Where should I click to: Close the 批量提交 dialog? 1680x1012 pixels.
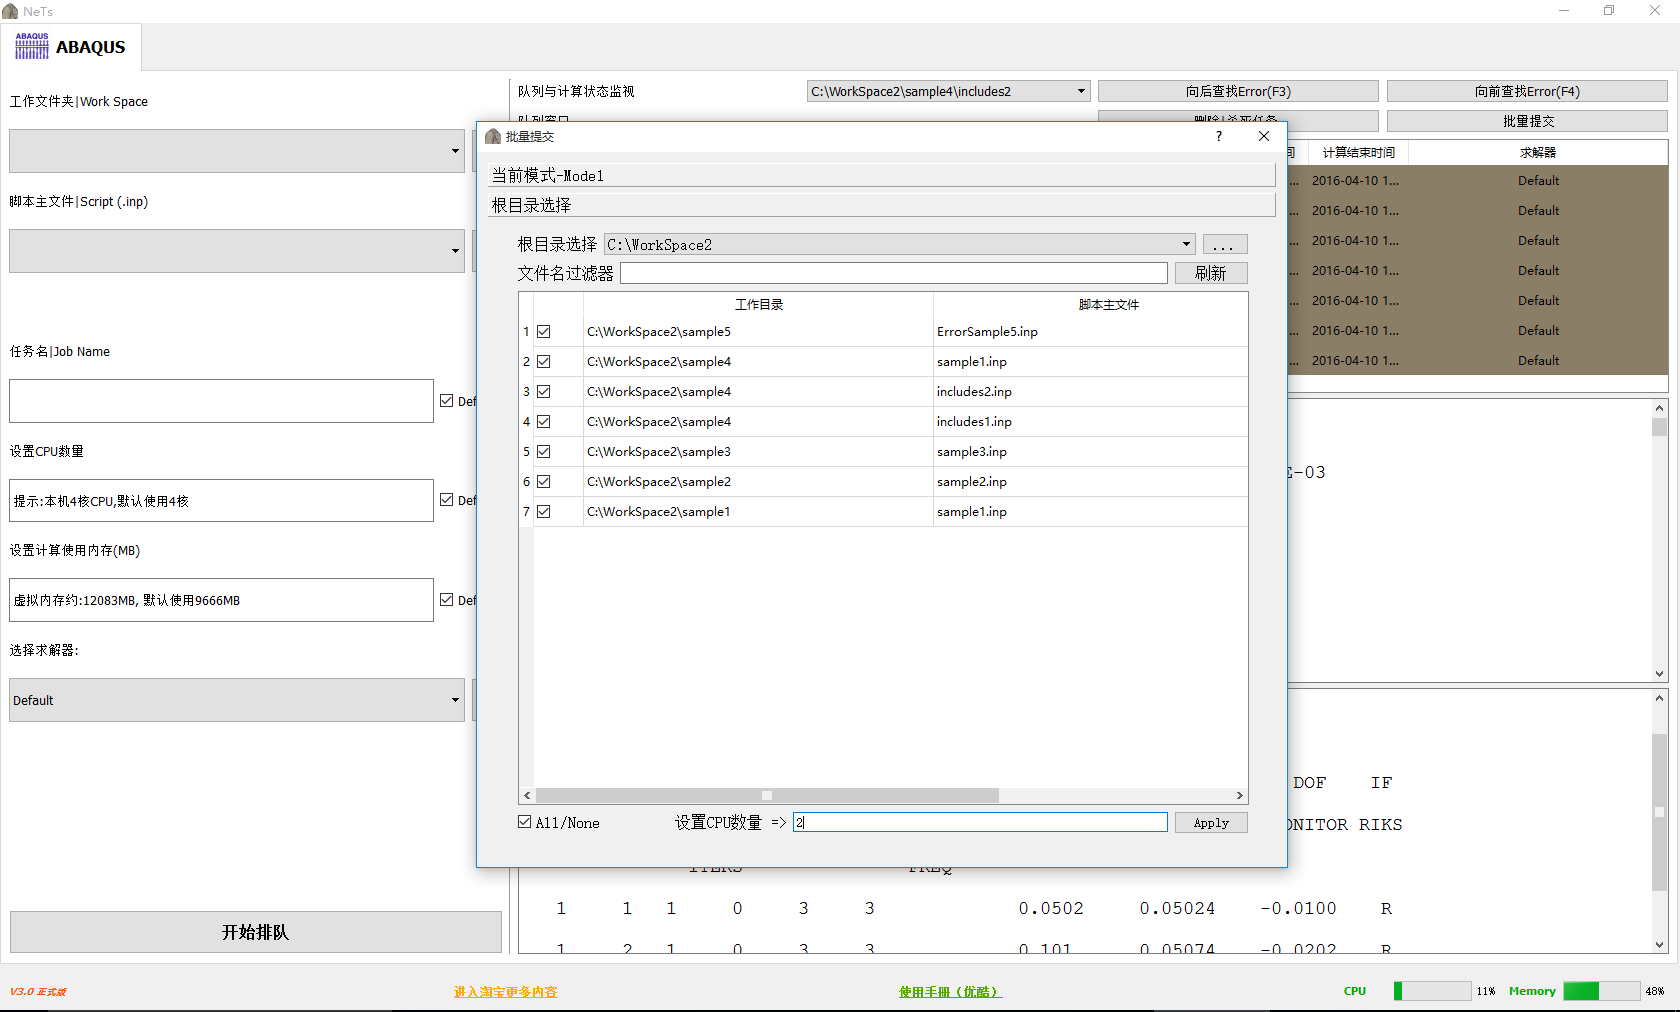point(1264,136)
